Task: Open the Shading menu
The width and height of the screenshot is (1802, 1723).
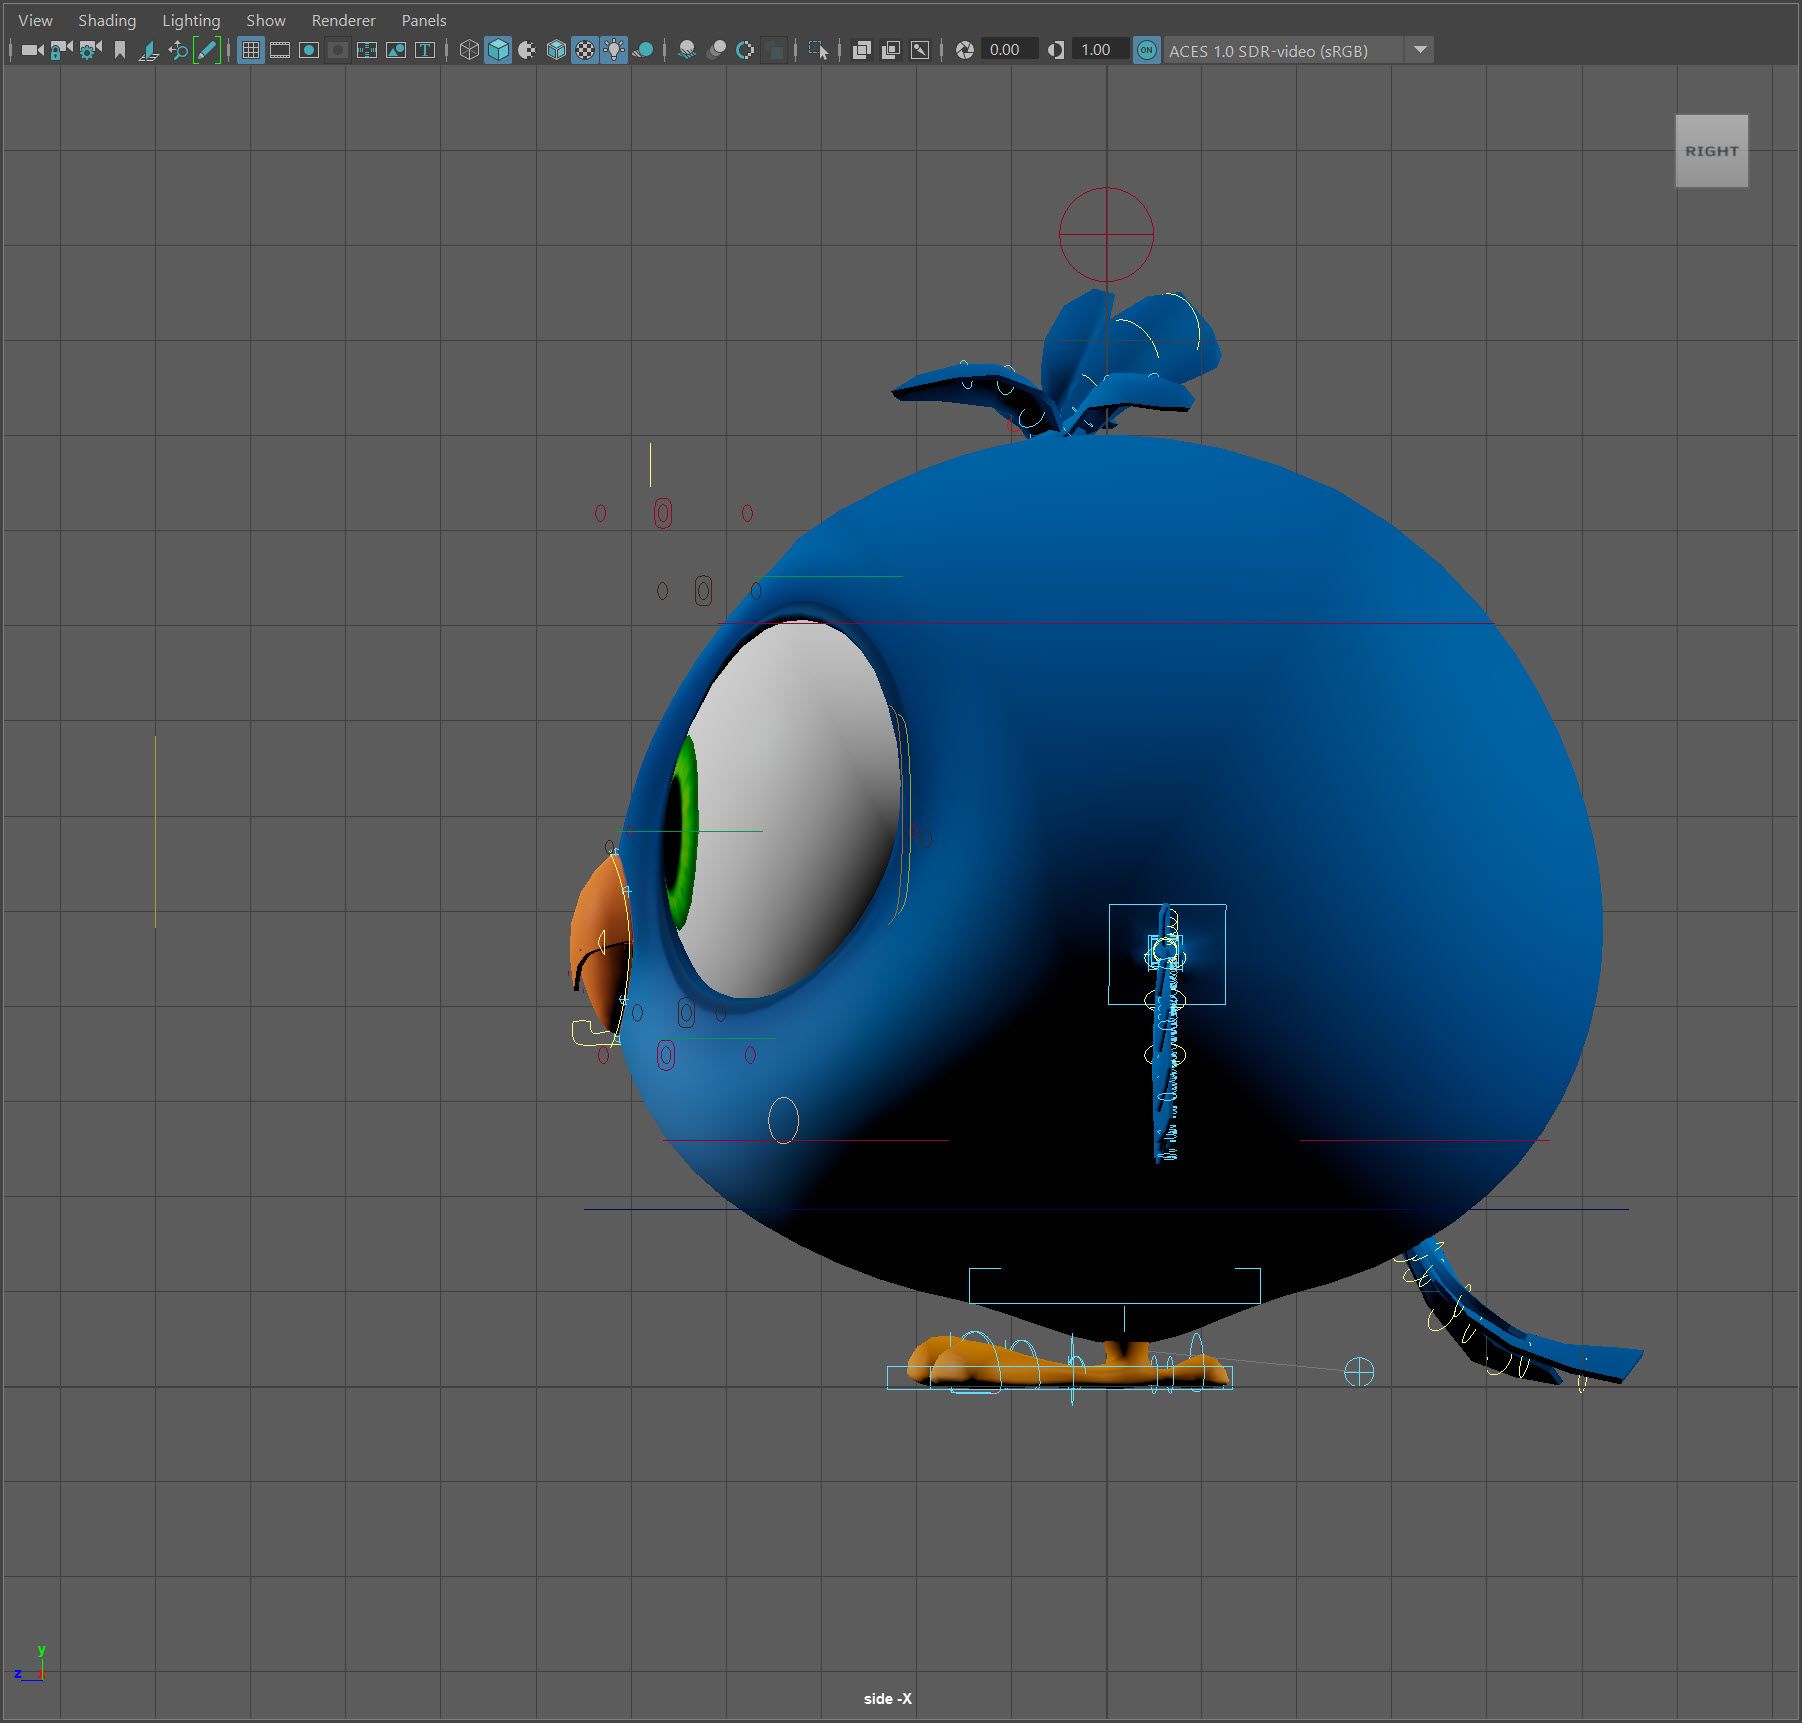Action: click(107, 20)
